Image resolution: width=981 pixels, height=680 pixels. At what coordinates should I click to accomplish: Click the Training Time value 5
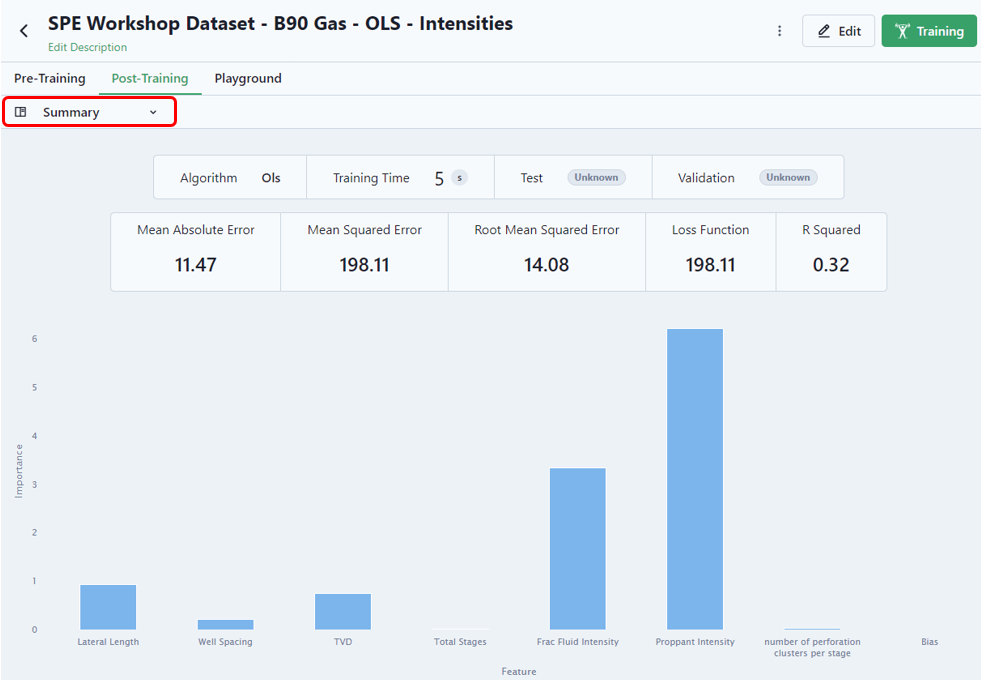click(x=439, y=179)
